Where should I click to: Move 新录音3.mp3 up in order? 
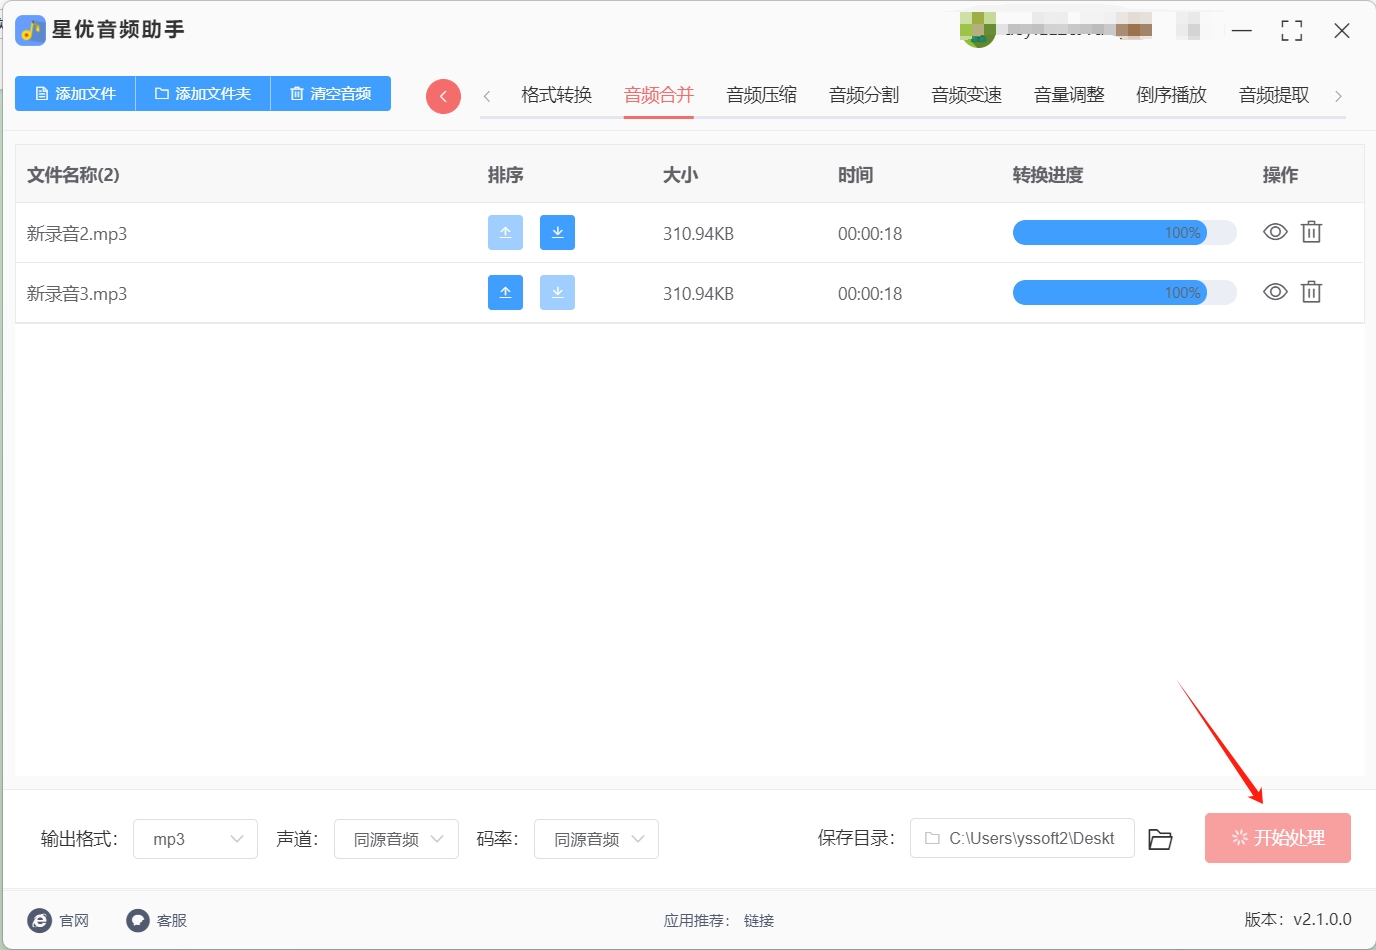[505, 292]
